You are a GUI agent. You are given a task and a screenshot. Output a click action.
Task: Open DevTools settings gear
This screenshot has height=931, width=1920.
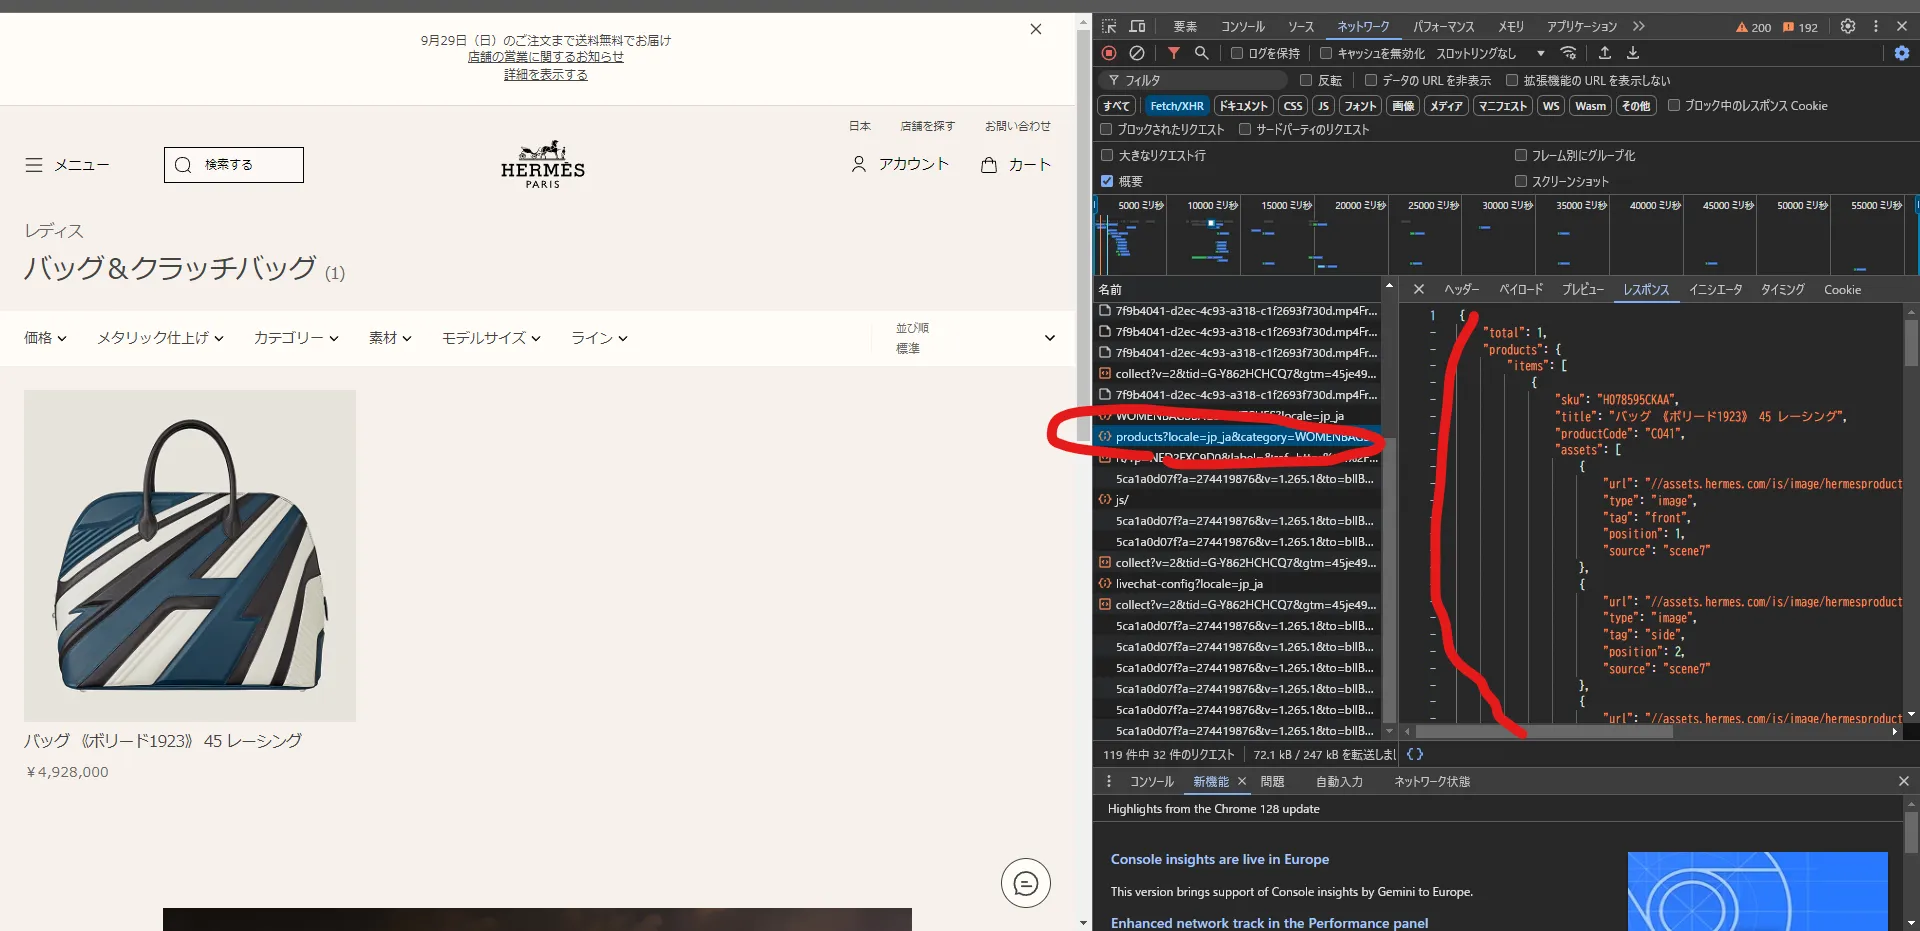pos(1848,26)
